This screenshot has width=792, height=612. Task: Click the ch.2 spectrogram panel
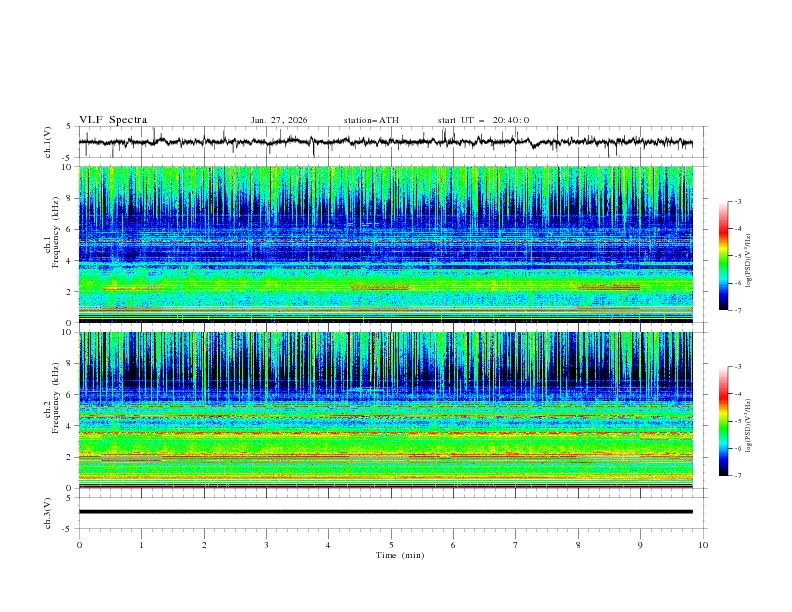pos(385,410)
